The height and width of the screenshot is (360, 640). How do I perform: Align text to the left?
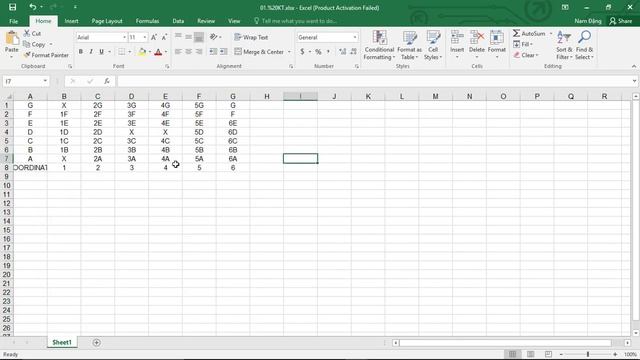(x=178, y=52)
